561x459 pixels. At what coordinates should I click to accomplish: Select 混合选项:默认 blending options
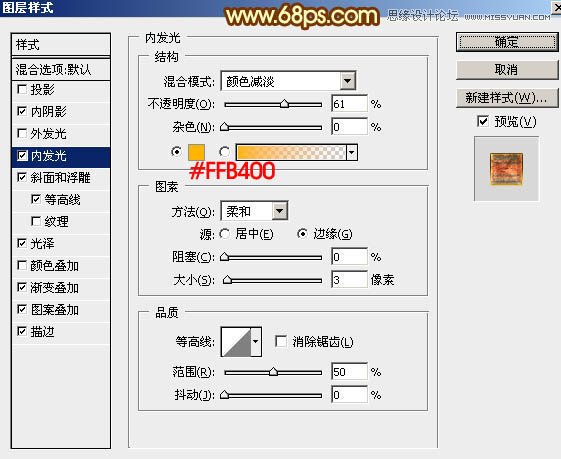61,69
